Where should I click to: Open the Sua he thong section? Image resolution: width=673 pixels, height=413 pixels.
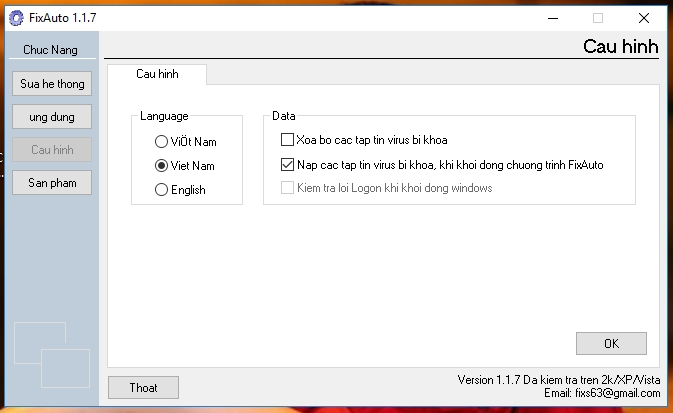pos(52,84)
